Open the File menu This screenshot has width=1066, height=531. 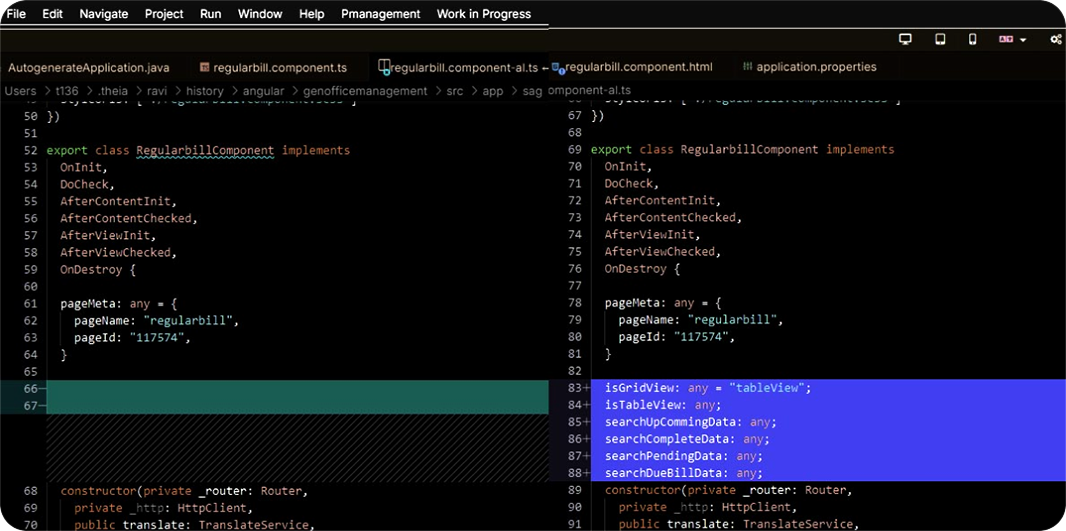16,14
